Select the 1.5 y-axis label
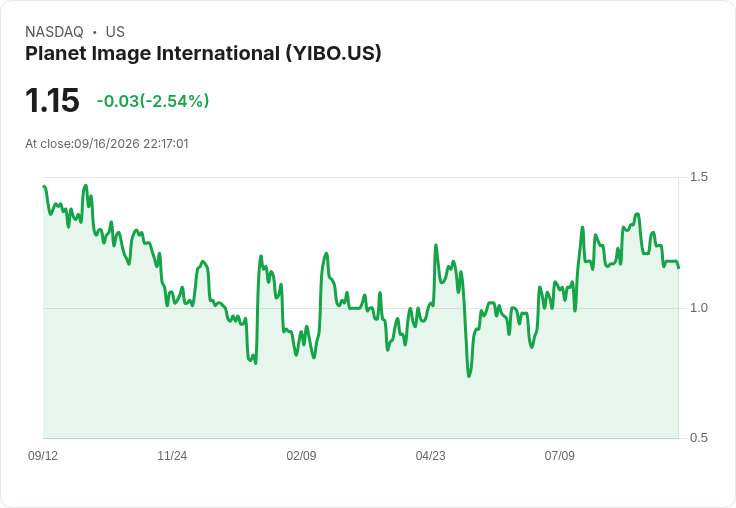Viewport: 736px width, 508px height. (698, 177)
